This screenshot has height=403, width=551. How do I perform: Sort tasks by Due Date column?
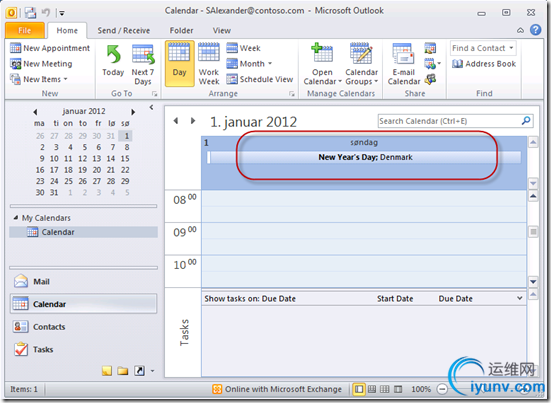pos(455,299)
